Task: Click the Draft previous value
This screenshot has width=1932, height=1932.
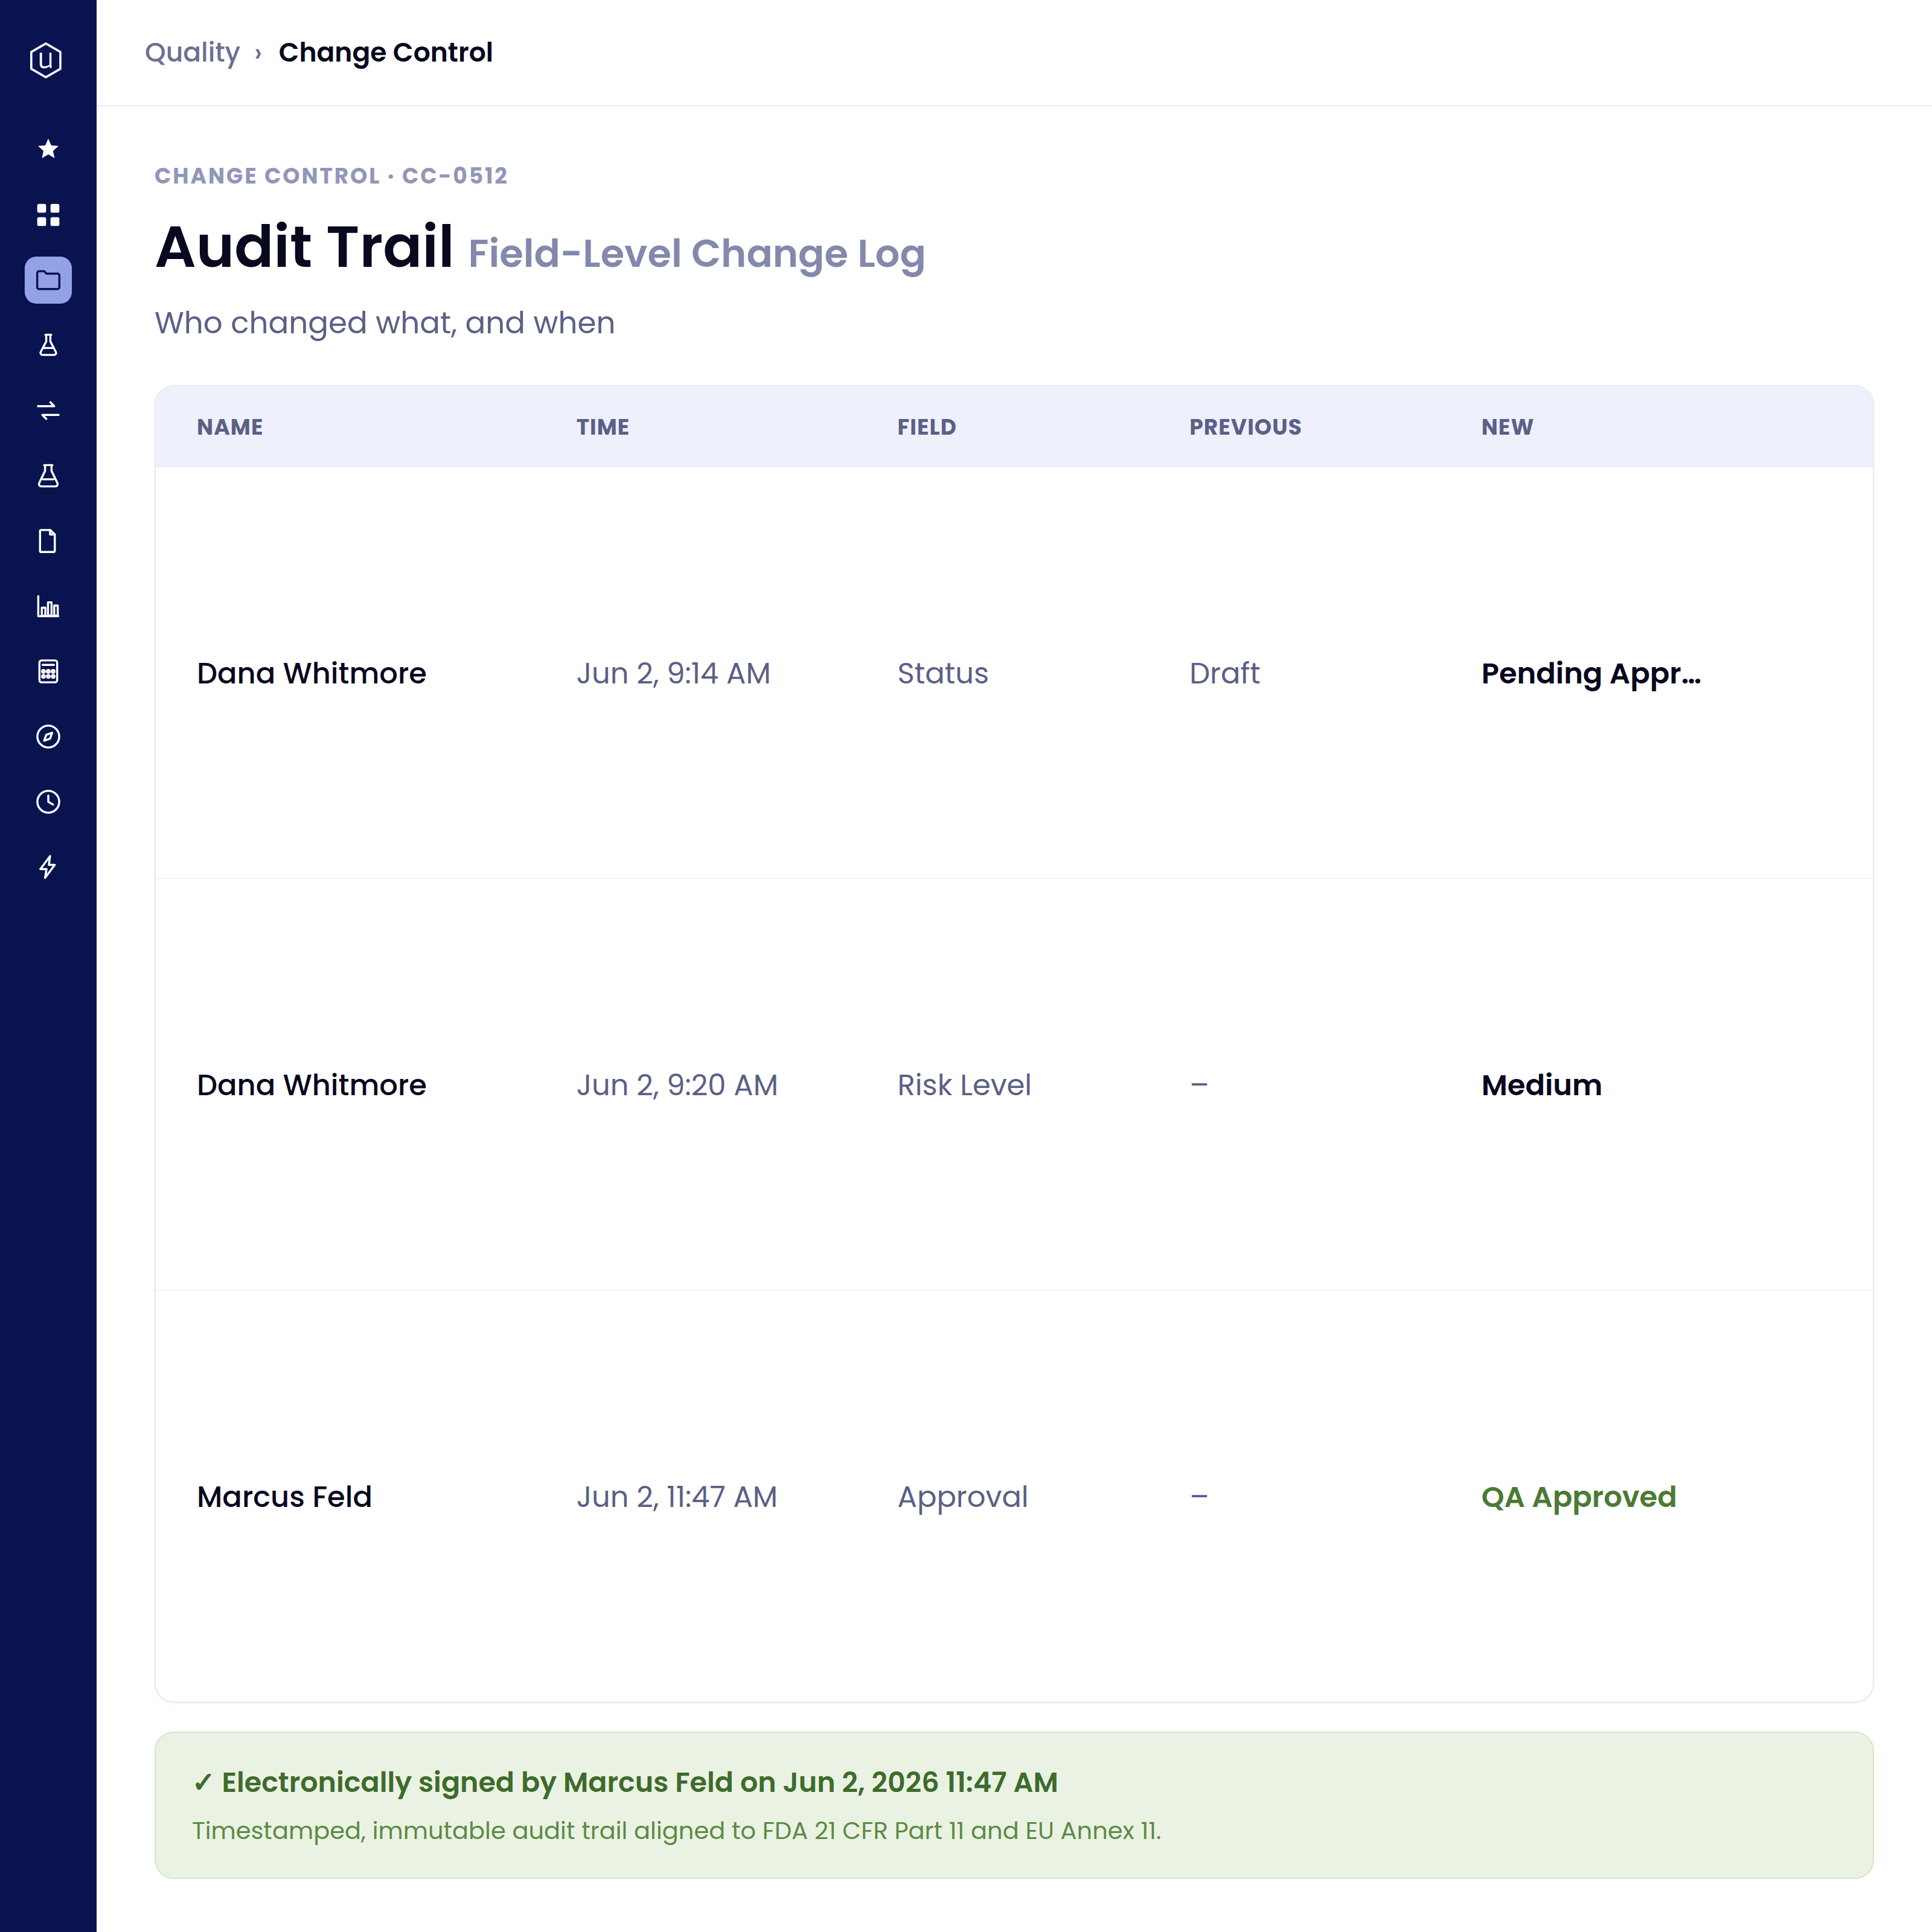Action: tap(1224, 673)
